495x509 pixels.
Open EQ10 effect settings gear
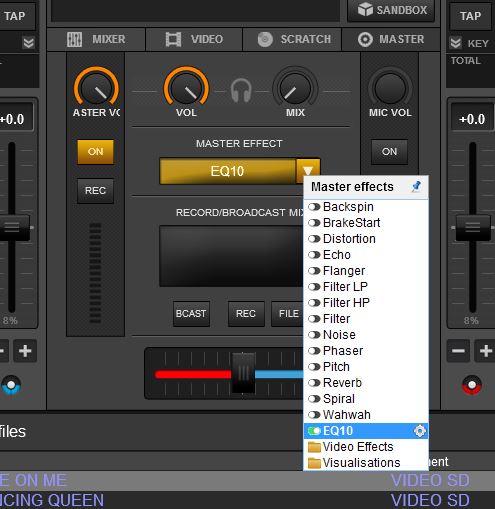tap(420, 431)
